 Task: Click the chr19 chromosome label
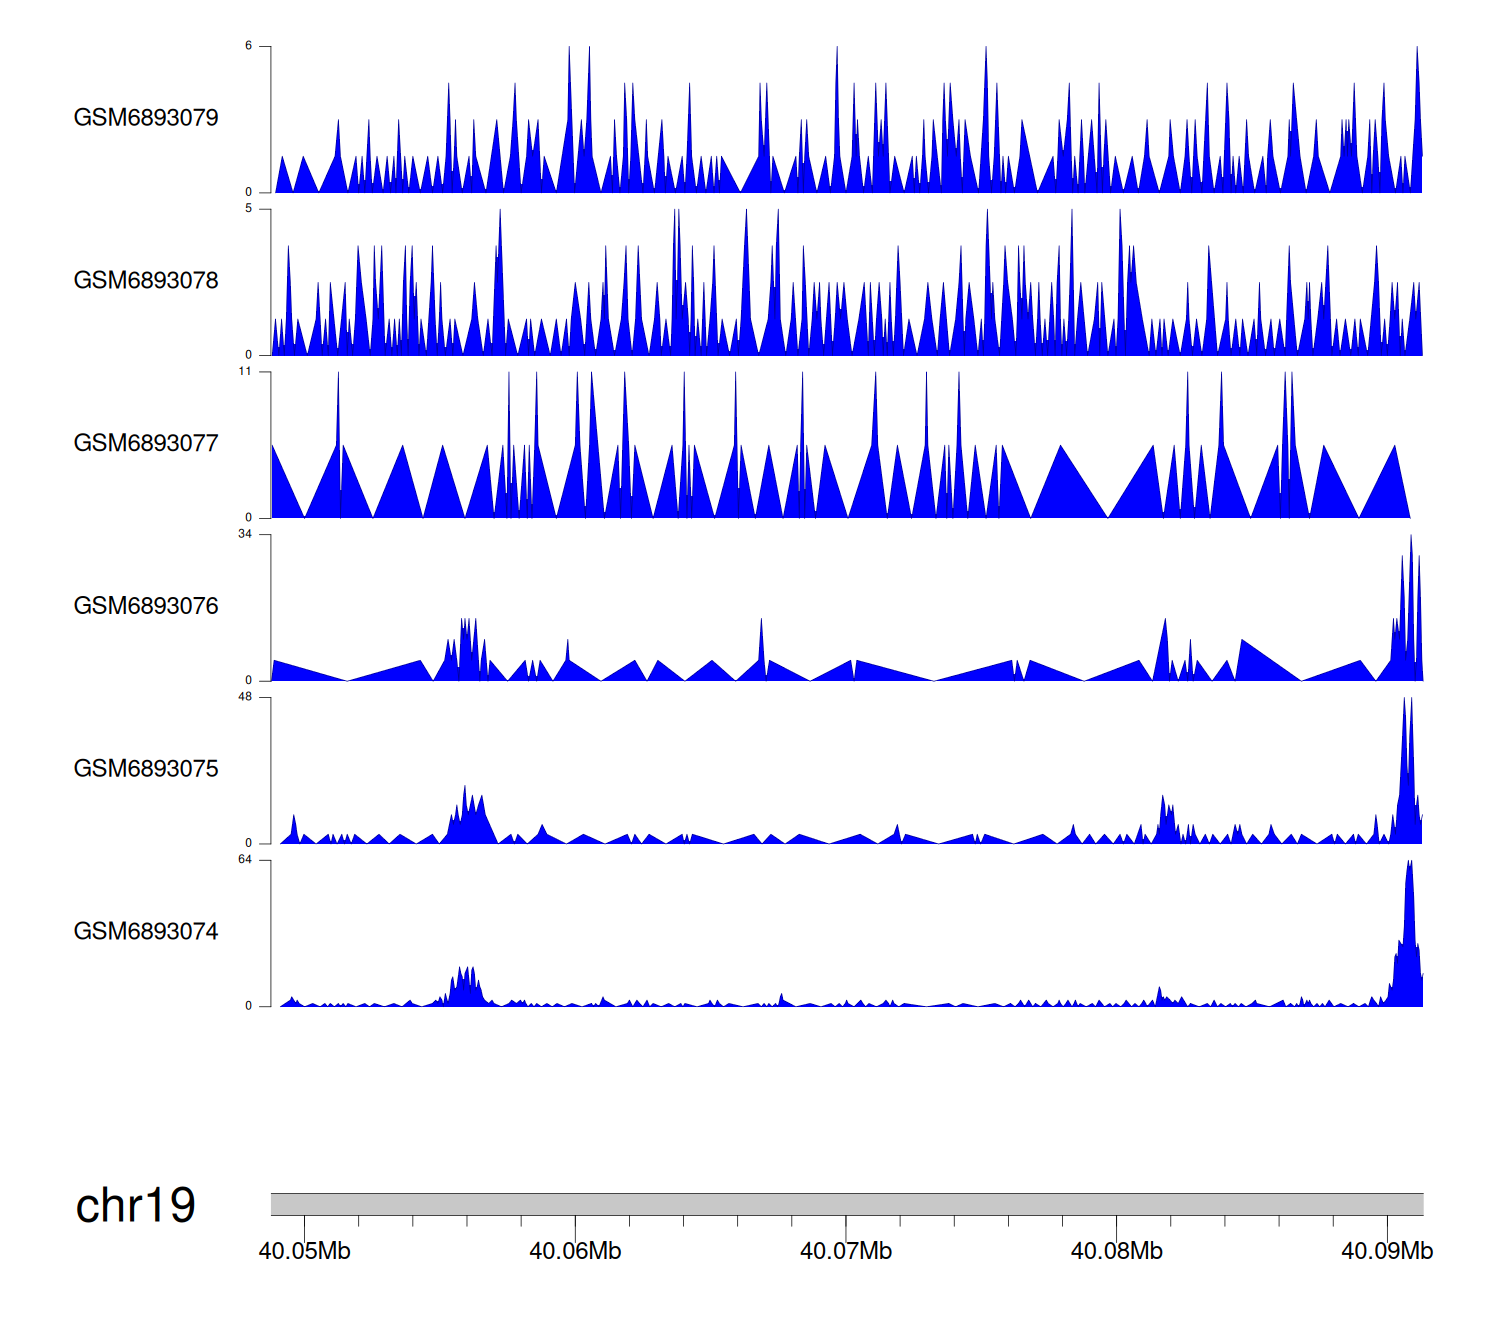135,1206
